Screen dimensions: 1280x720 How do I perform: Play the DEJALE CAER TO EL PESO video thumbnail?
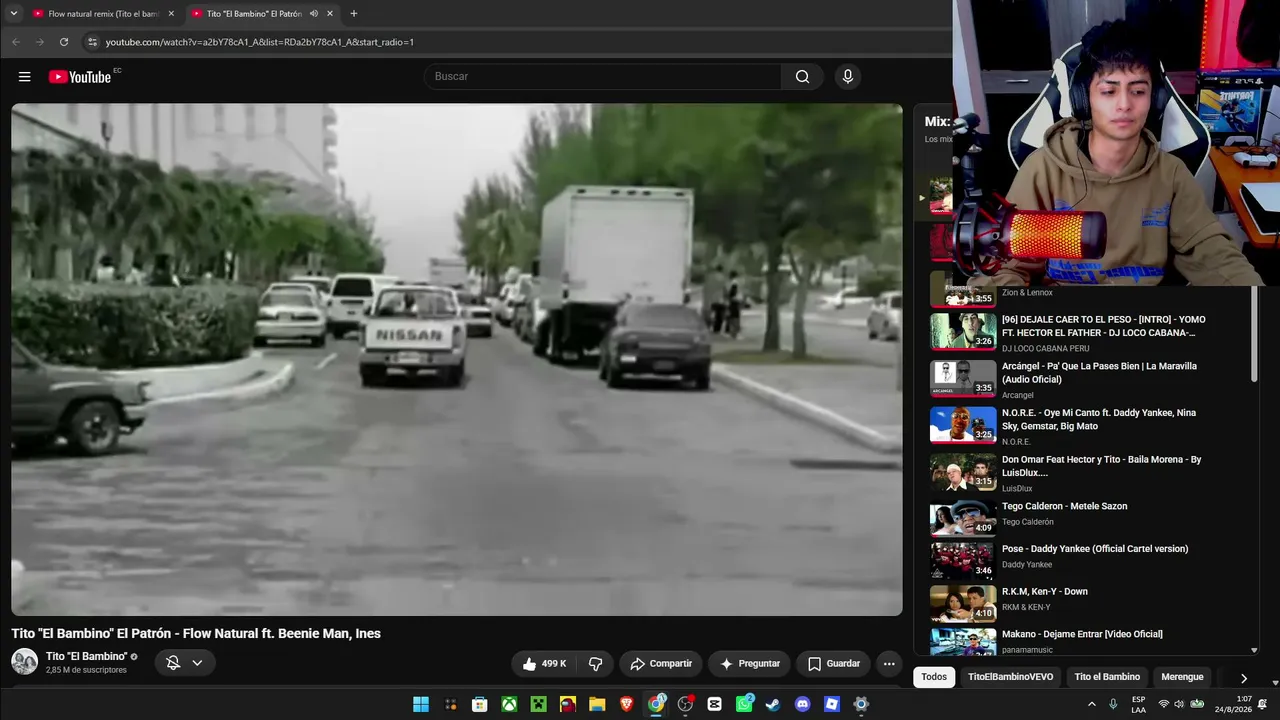[x=963, y=333]
